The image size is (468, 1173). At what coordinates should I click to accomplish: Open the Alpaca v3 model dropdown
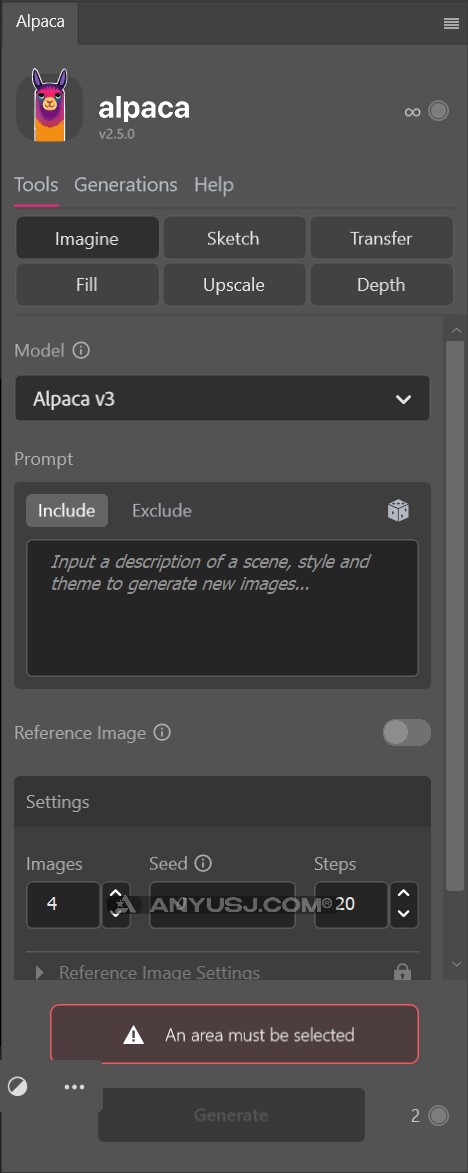coord(222,399)
